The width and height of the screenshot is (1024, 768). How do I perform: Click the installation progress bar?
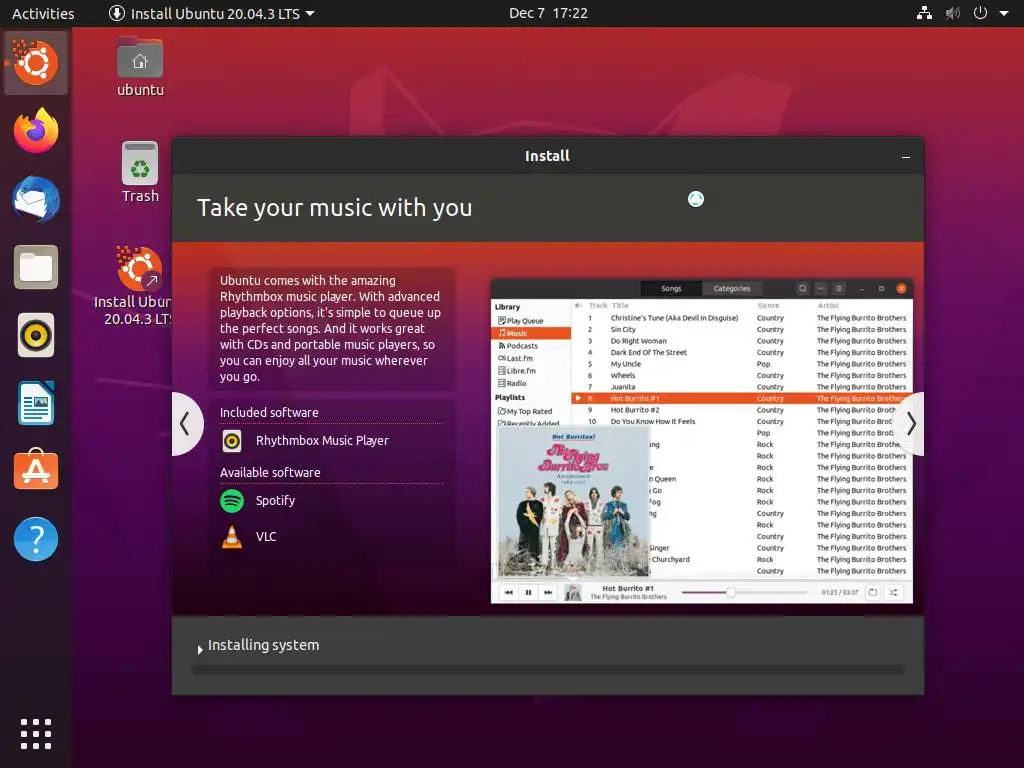pyautogui.click(x=548, y=669)
